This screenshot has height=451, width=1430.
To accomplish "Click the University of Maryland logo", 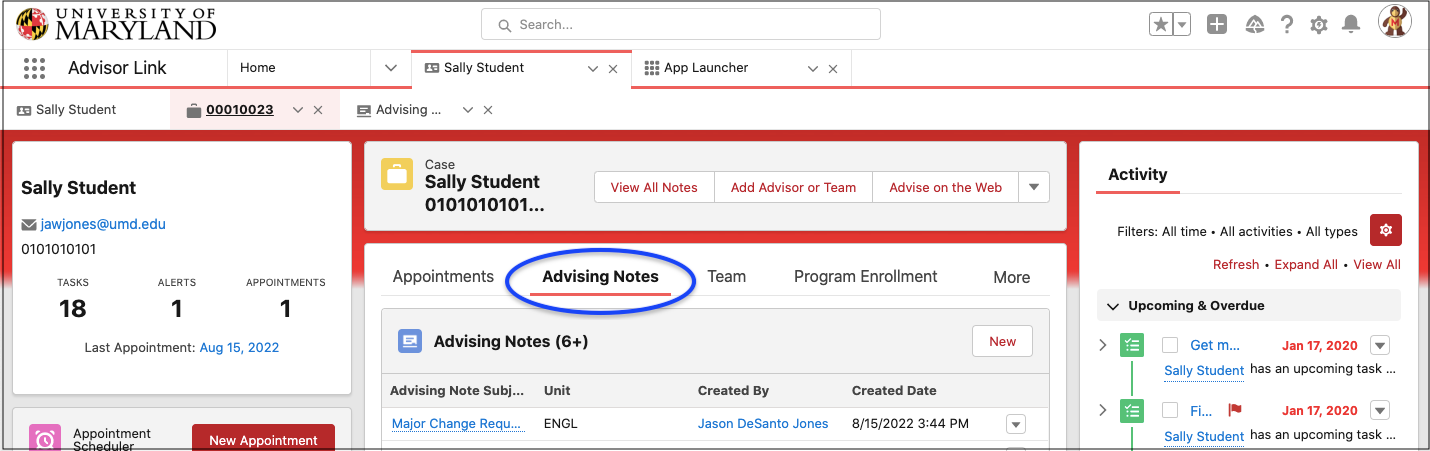I will tap(117, 24).
